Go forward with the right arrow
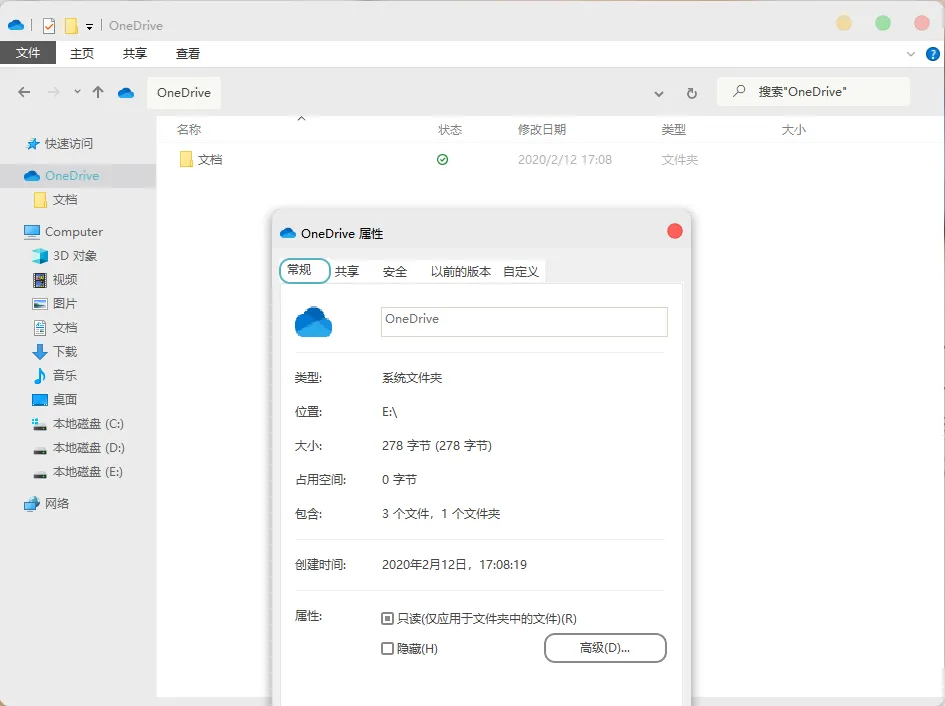Viewport: 945px width, 706px height. click(x=54, y=92)
